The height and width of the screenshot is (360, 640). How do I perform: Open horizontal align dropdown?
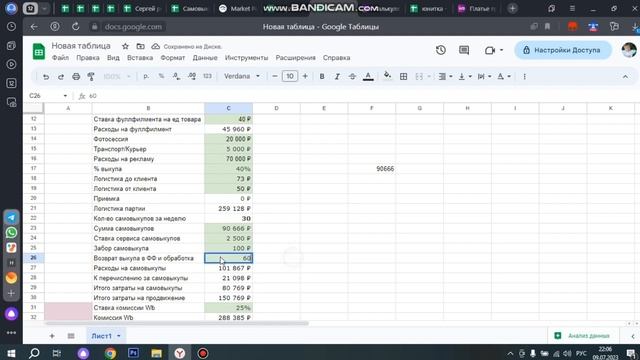(x=445, y=76)
